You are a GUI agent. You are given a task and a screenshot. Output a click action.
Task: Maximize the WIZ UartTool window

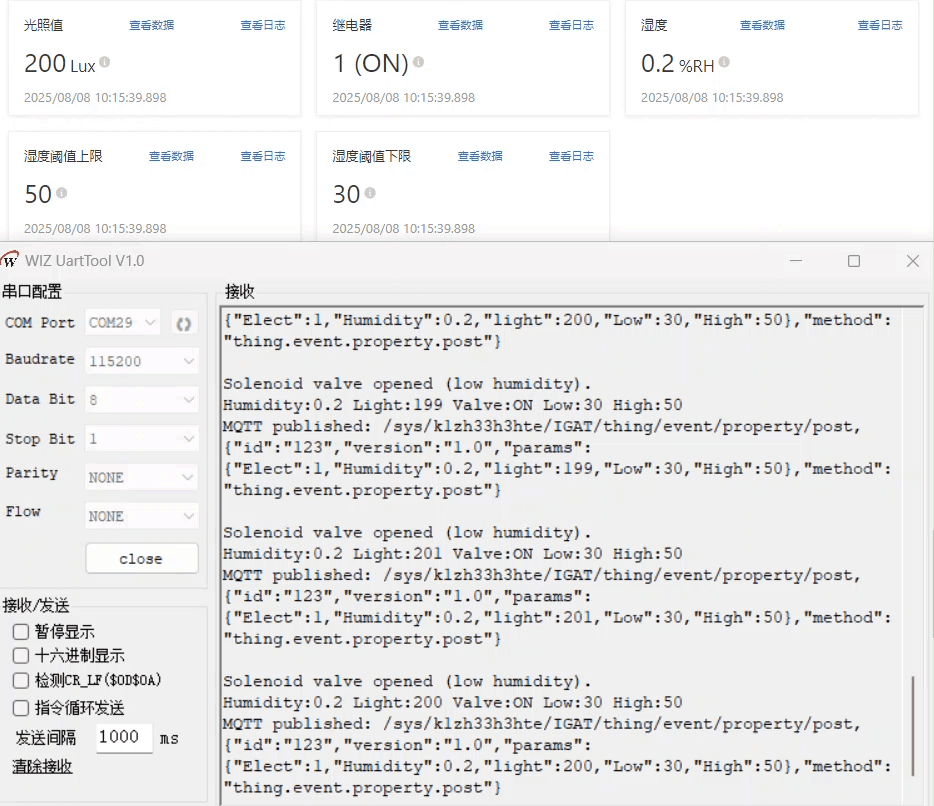[x=854, y=261]
